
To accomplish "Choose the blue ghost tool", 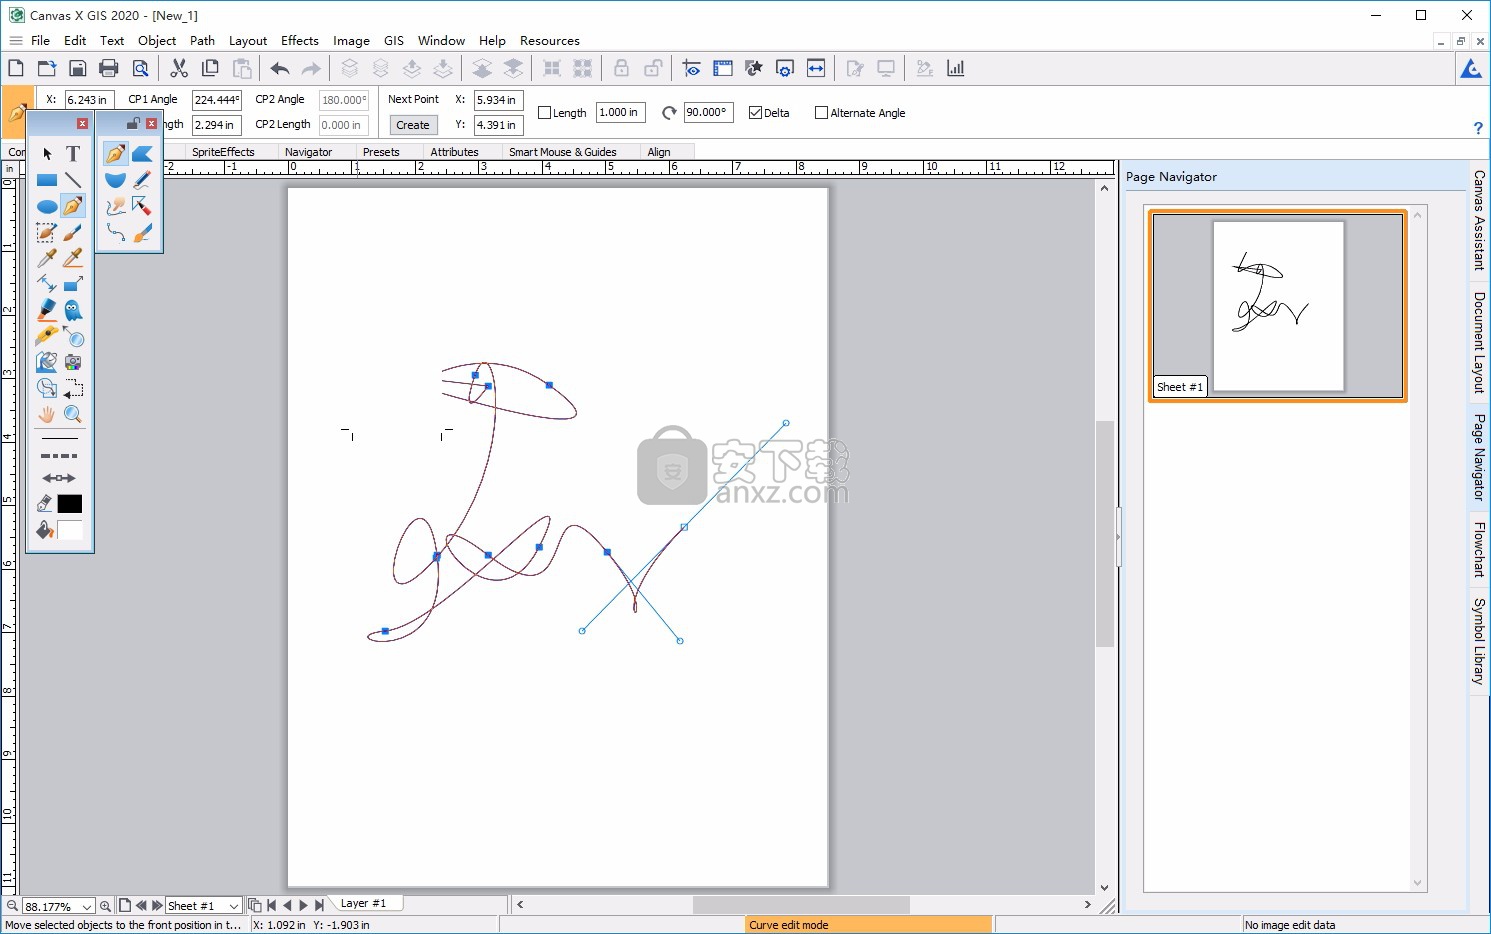I will point(73,310).
